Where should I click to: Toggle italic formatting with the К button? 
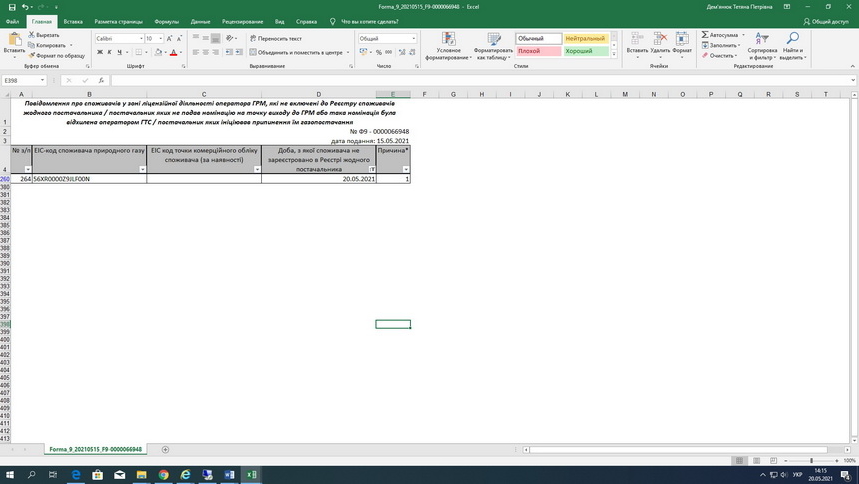(109, 52)
